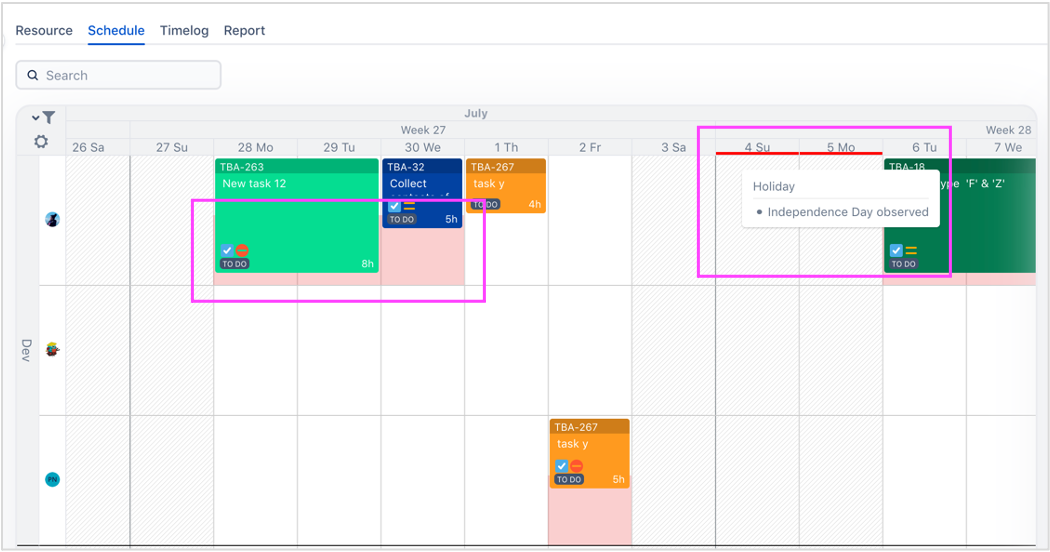Click the yellow priority icon on TBA-18
The height and width of the screenshot is (552, 1050).
tap(911, 251)
